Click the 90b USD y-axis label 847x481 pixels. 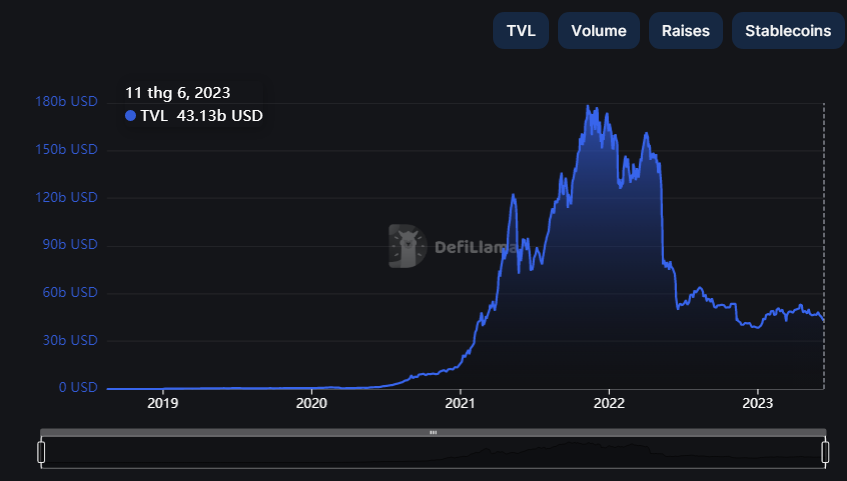click(x=69, y=245)
